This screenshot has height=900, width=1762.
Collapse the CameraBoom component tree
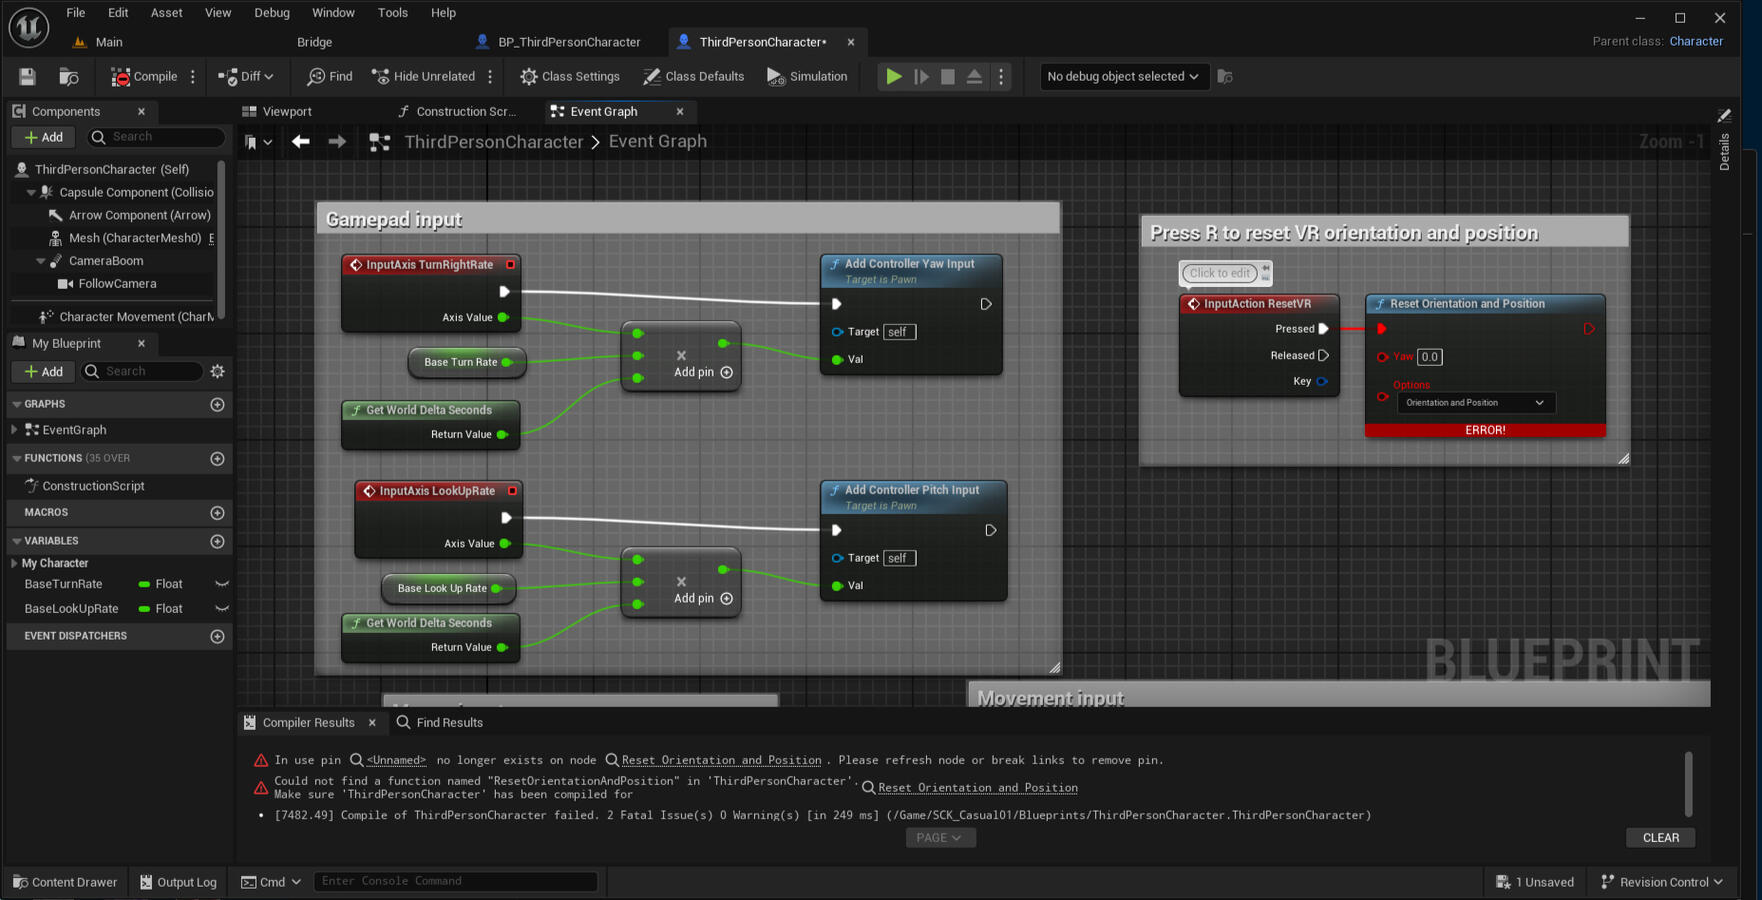point(41,261)
